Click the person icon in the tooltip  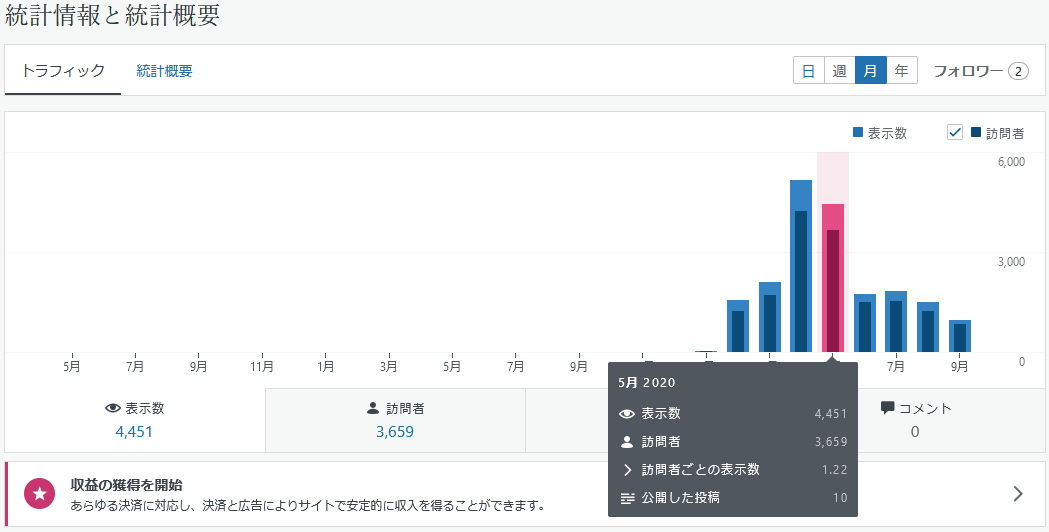pos(628,442)
